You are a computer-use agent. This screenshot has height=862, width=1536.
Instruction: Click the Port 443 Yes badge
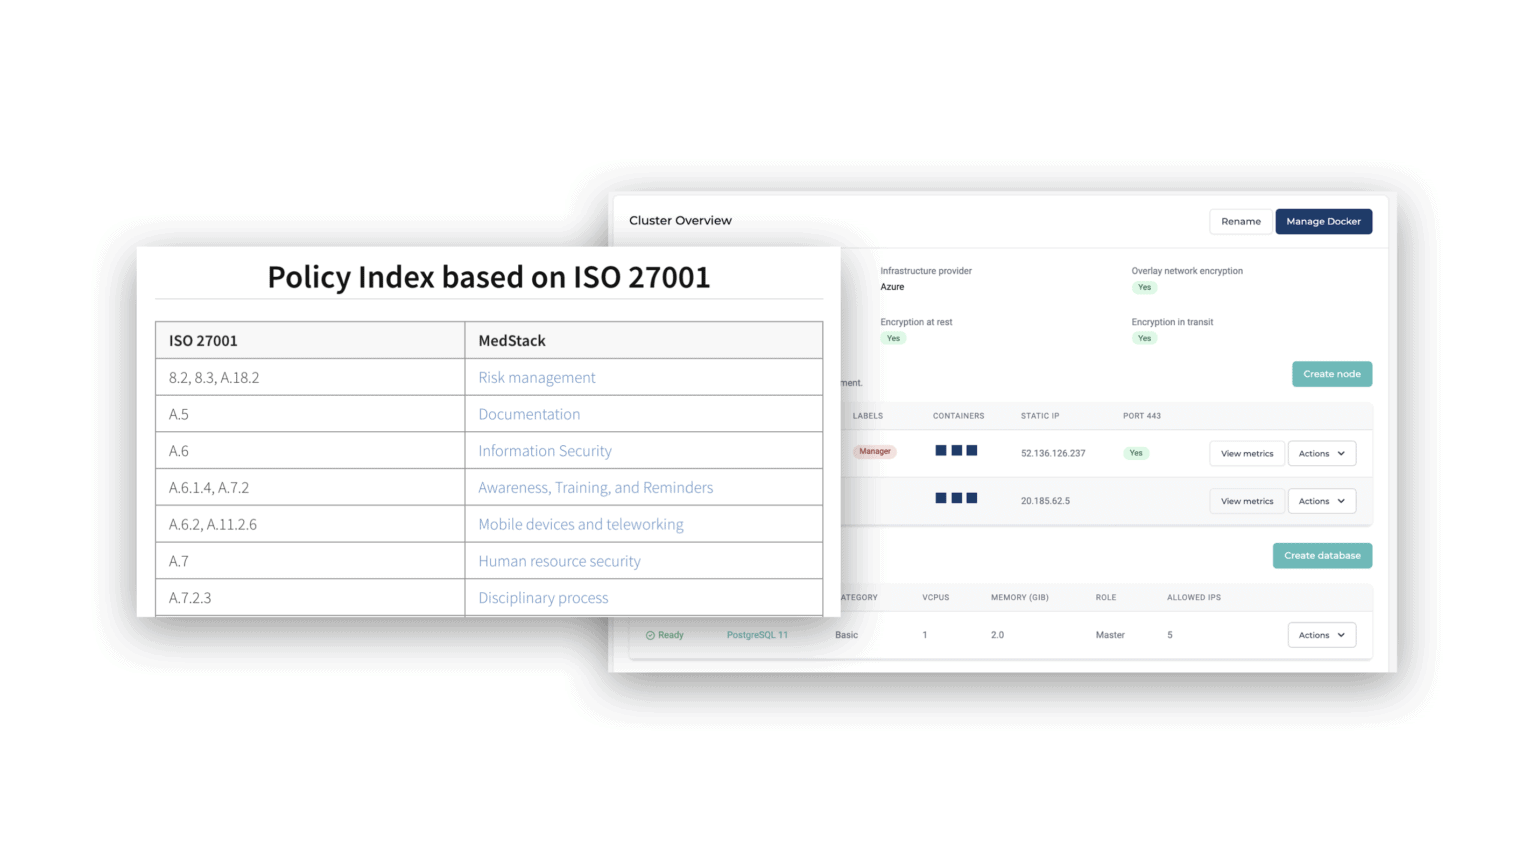tap(1136, 453)
